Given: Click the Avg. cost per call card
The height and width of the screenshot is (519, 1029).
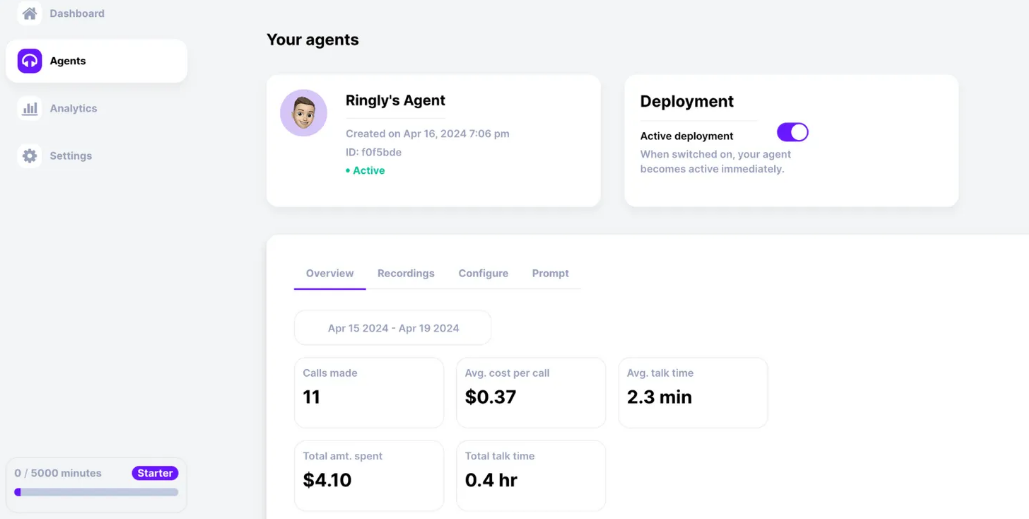Looking at the screenshot, I should (x=531, y=392).
